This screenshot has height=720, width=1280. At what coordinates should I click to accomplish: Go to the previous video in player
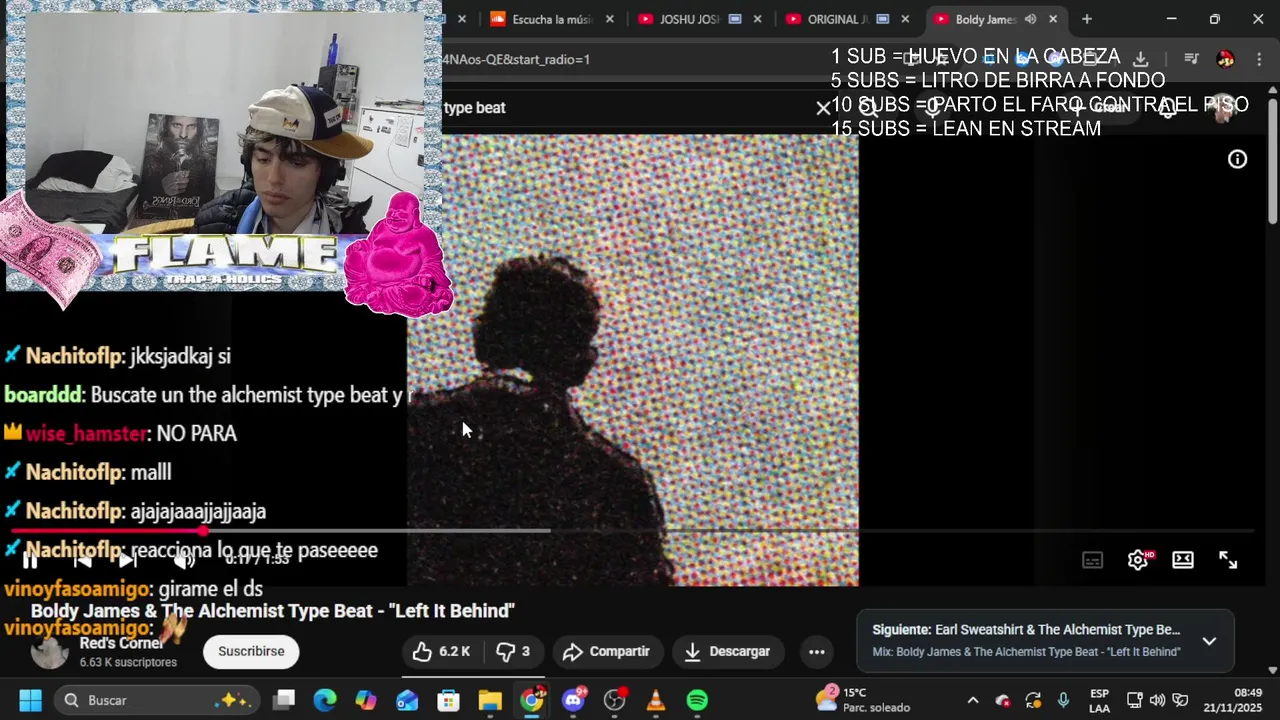82,560
